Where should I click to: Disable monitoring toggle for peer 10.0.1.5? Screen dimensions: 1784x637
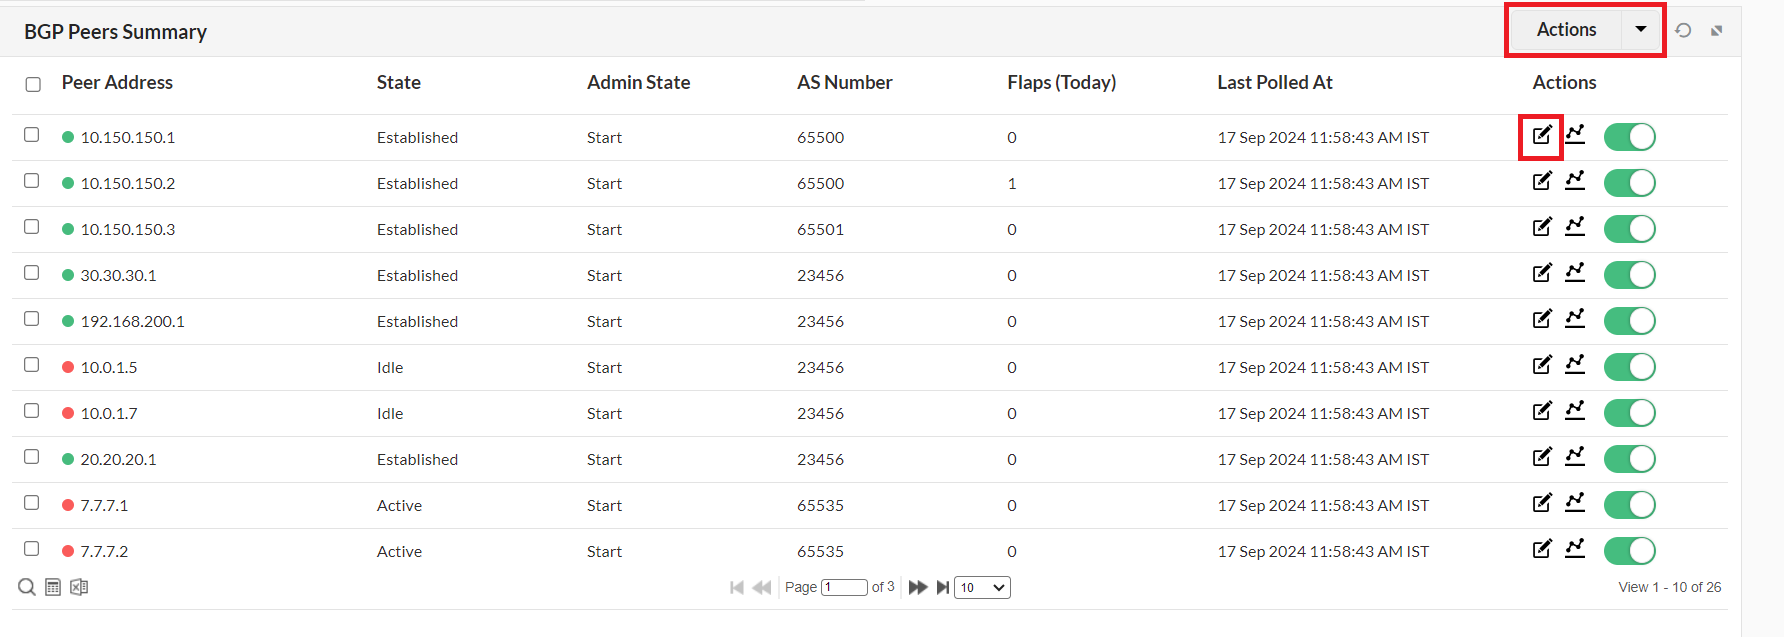click(1630, 366)
